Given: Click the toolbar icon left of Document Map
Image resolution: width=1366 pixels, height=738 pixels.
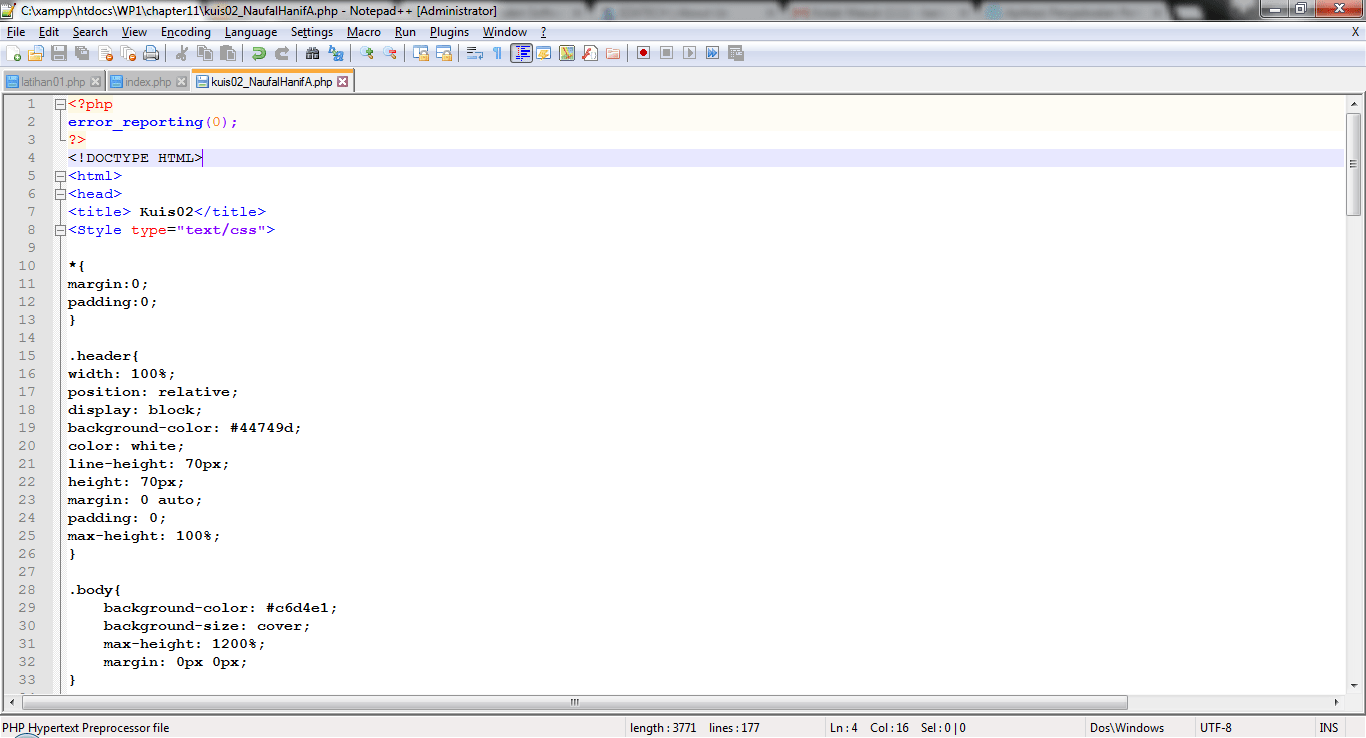Looking at the screenshot, I should [544, 53].
